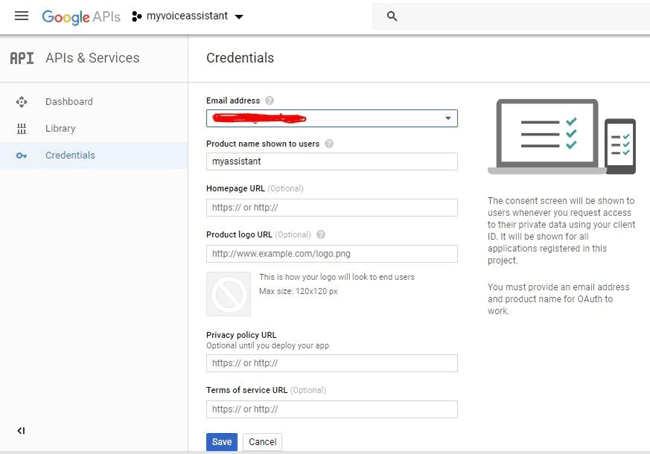Open the myvoiceassistant project selector
The image size is (650, 454).
pyautogui.click(x=187, y=16)
